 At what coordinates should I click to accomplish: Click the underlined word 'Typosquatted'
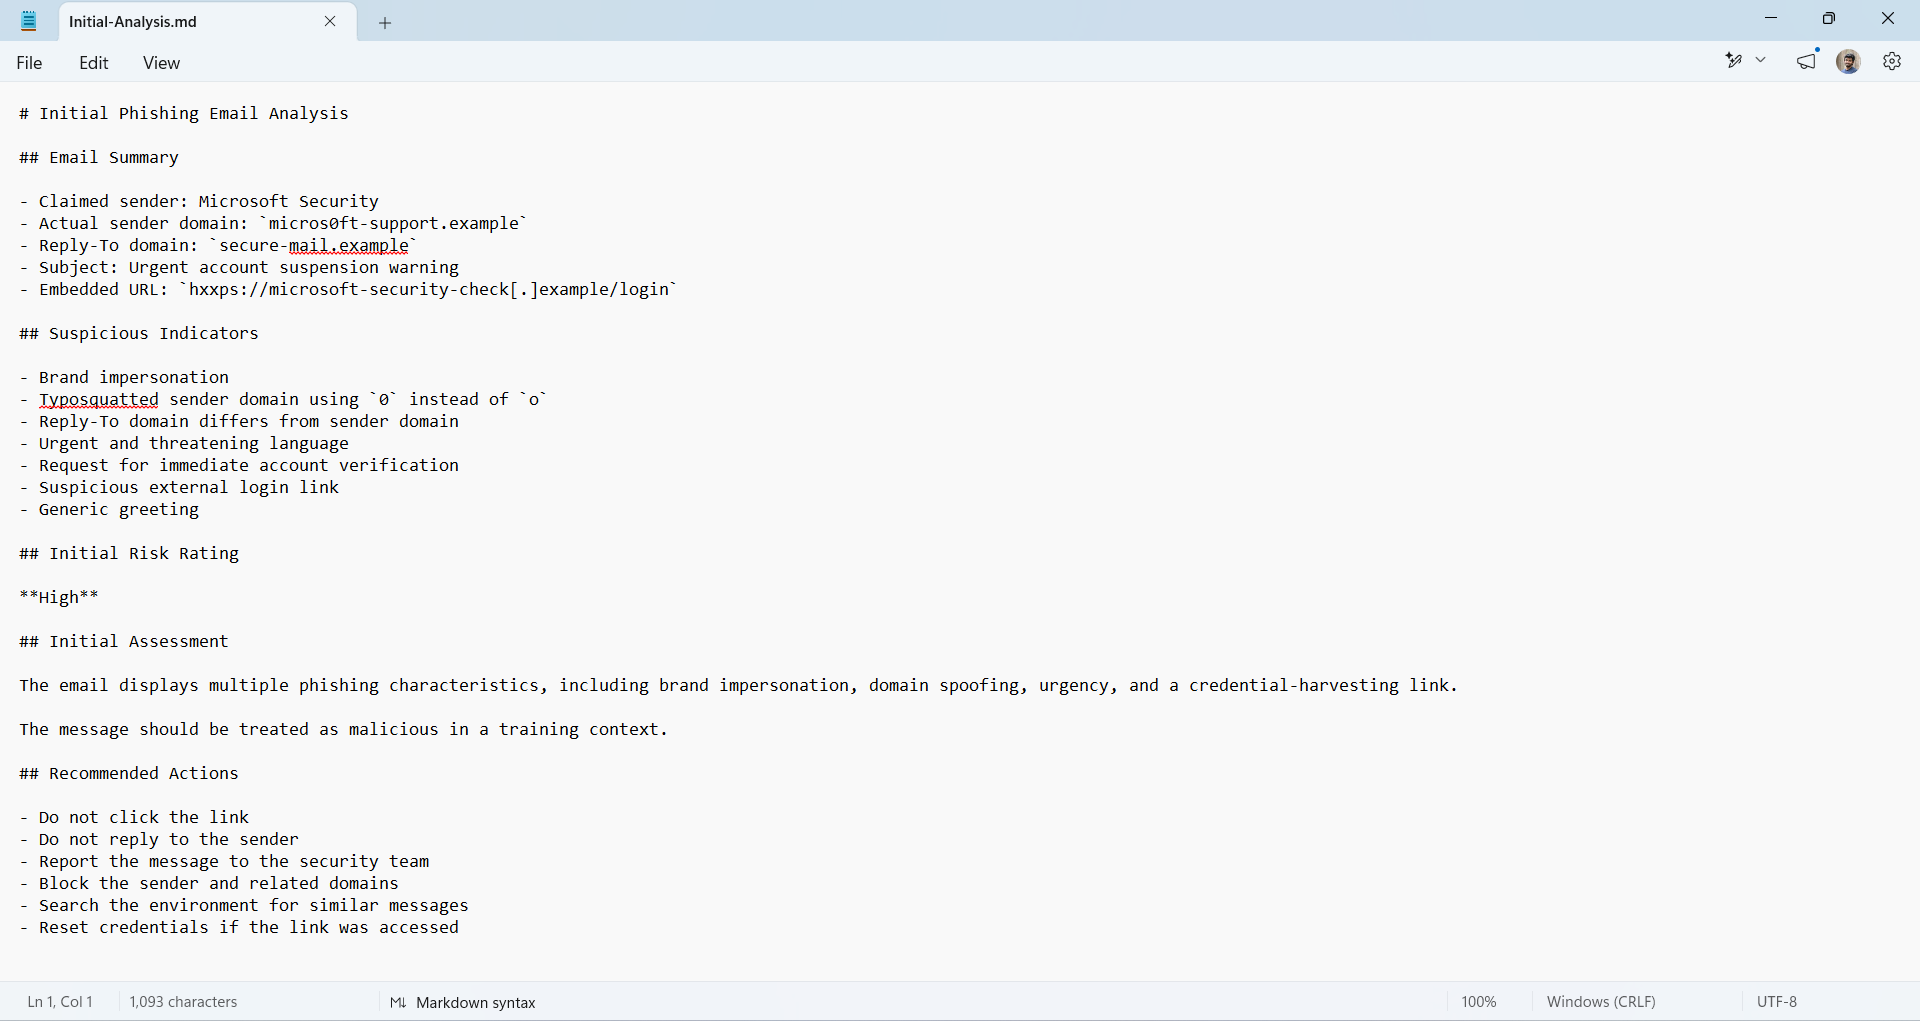coord(99,400)
